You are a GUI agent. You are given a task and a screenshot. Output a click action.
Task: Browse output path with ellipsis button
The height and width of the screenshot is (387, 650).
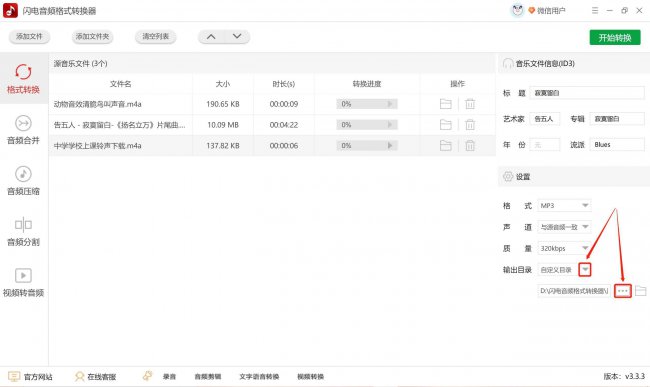coord(622,291)
